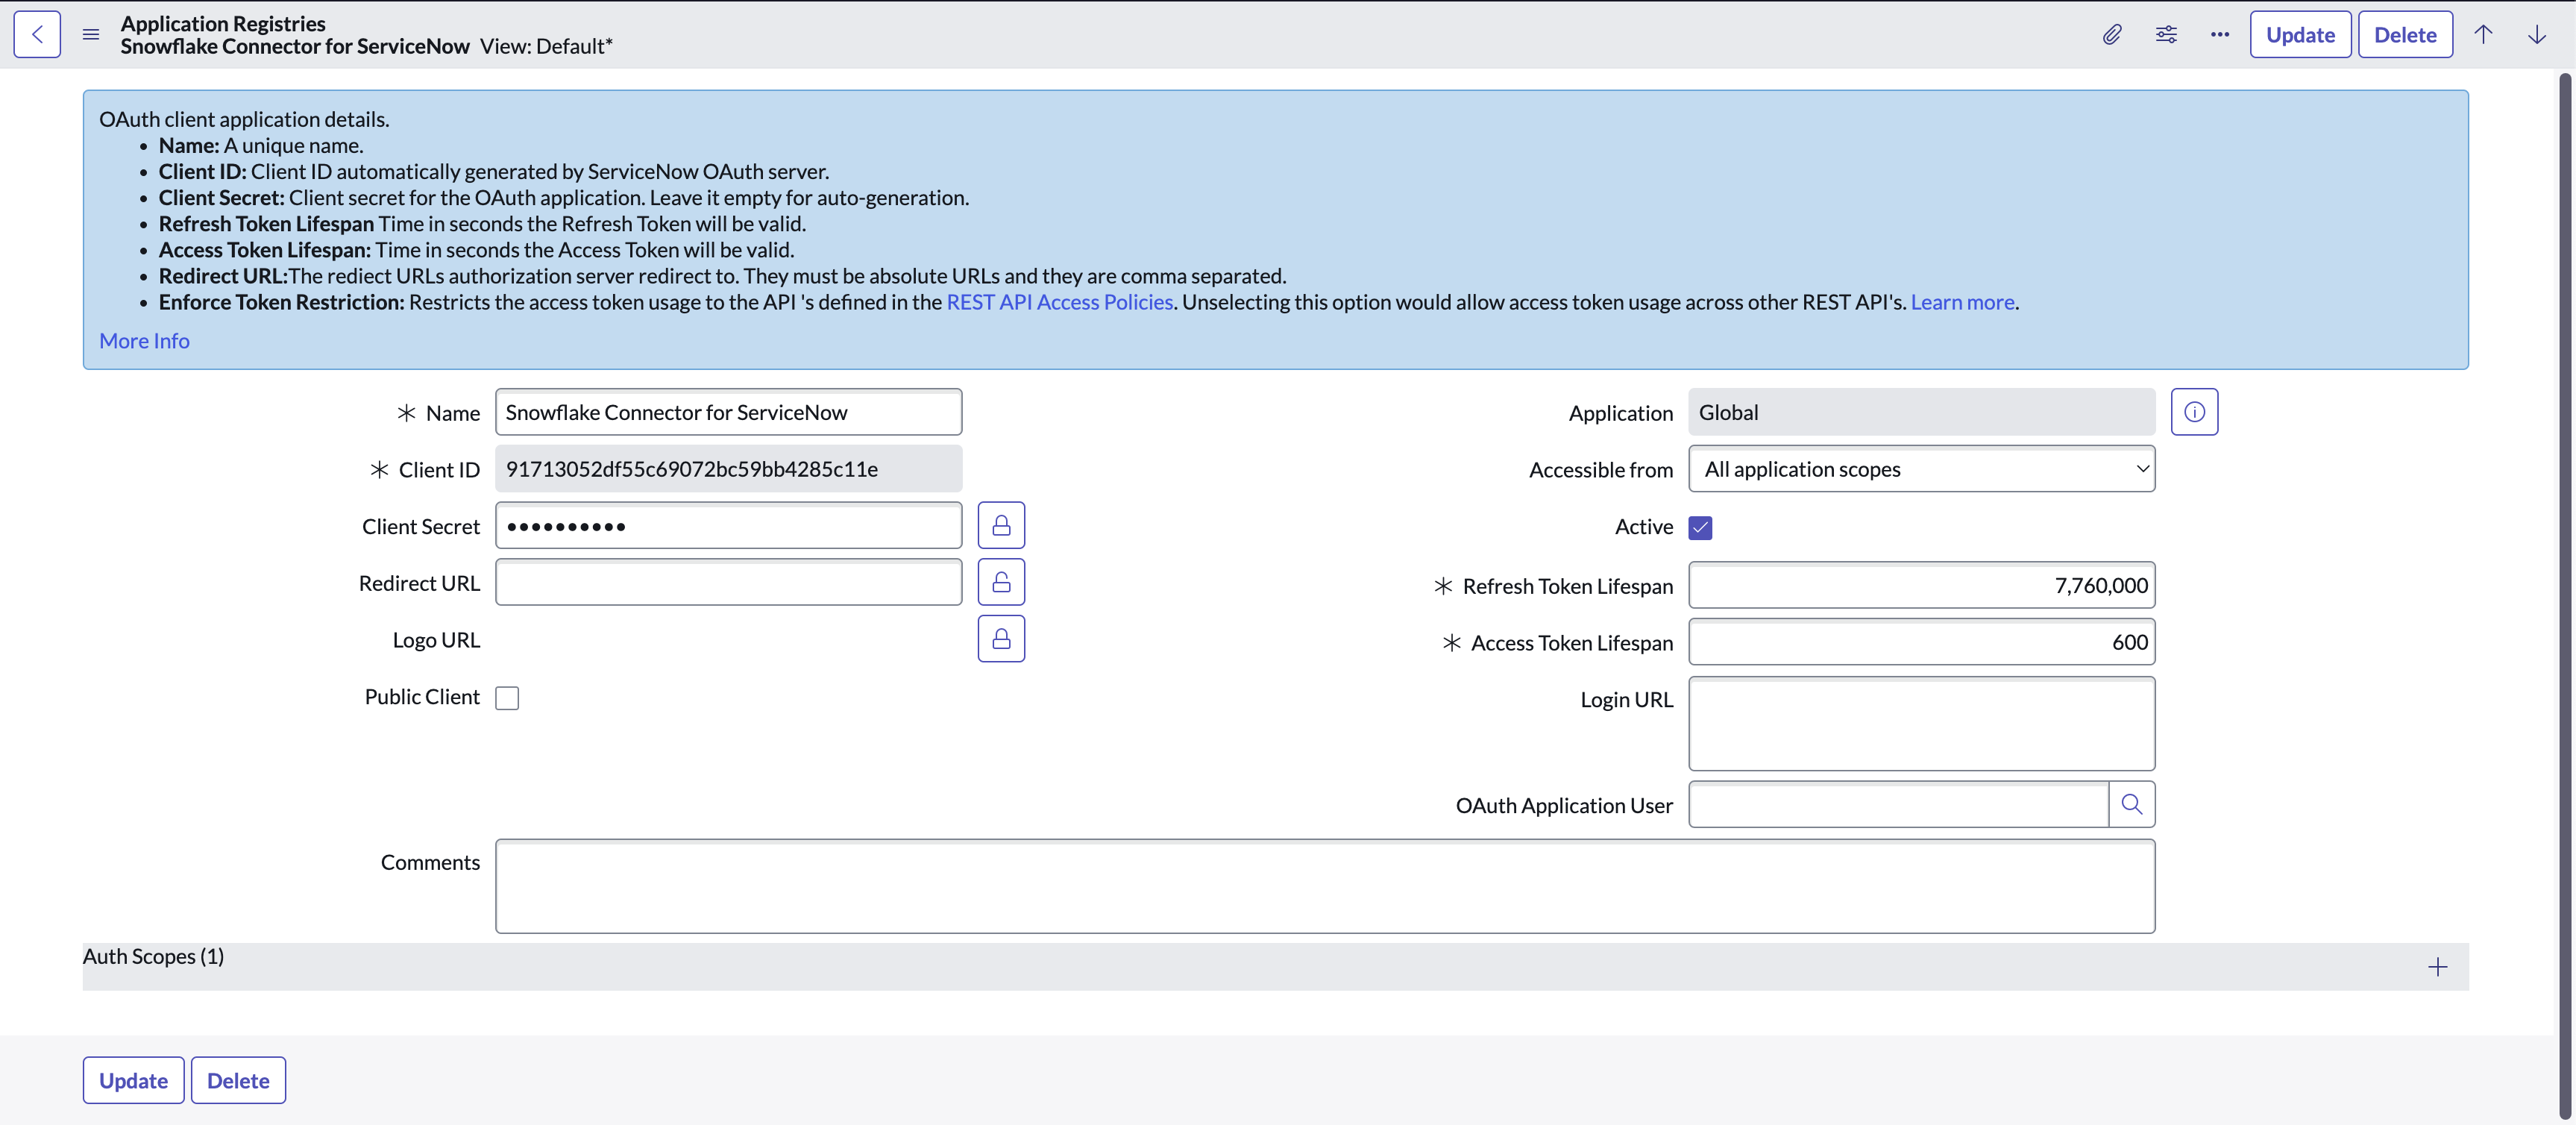Image resolution: width=2576 pixels, height=1125 pixels.
Task: Add a record in Auth Scopes
Action: [2438, 966]
